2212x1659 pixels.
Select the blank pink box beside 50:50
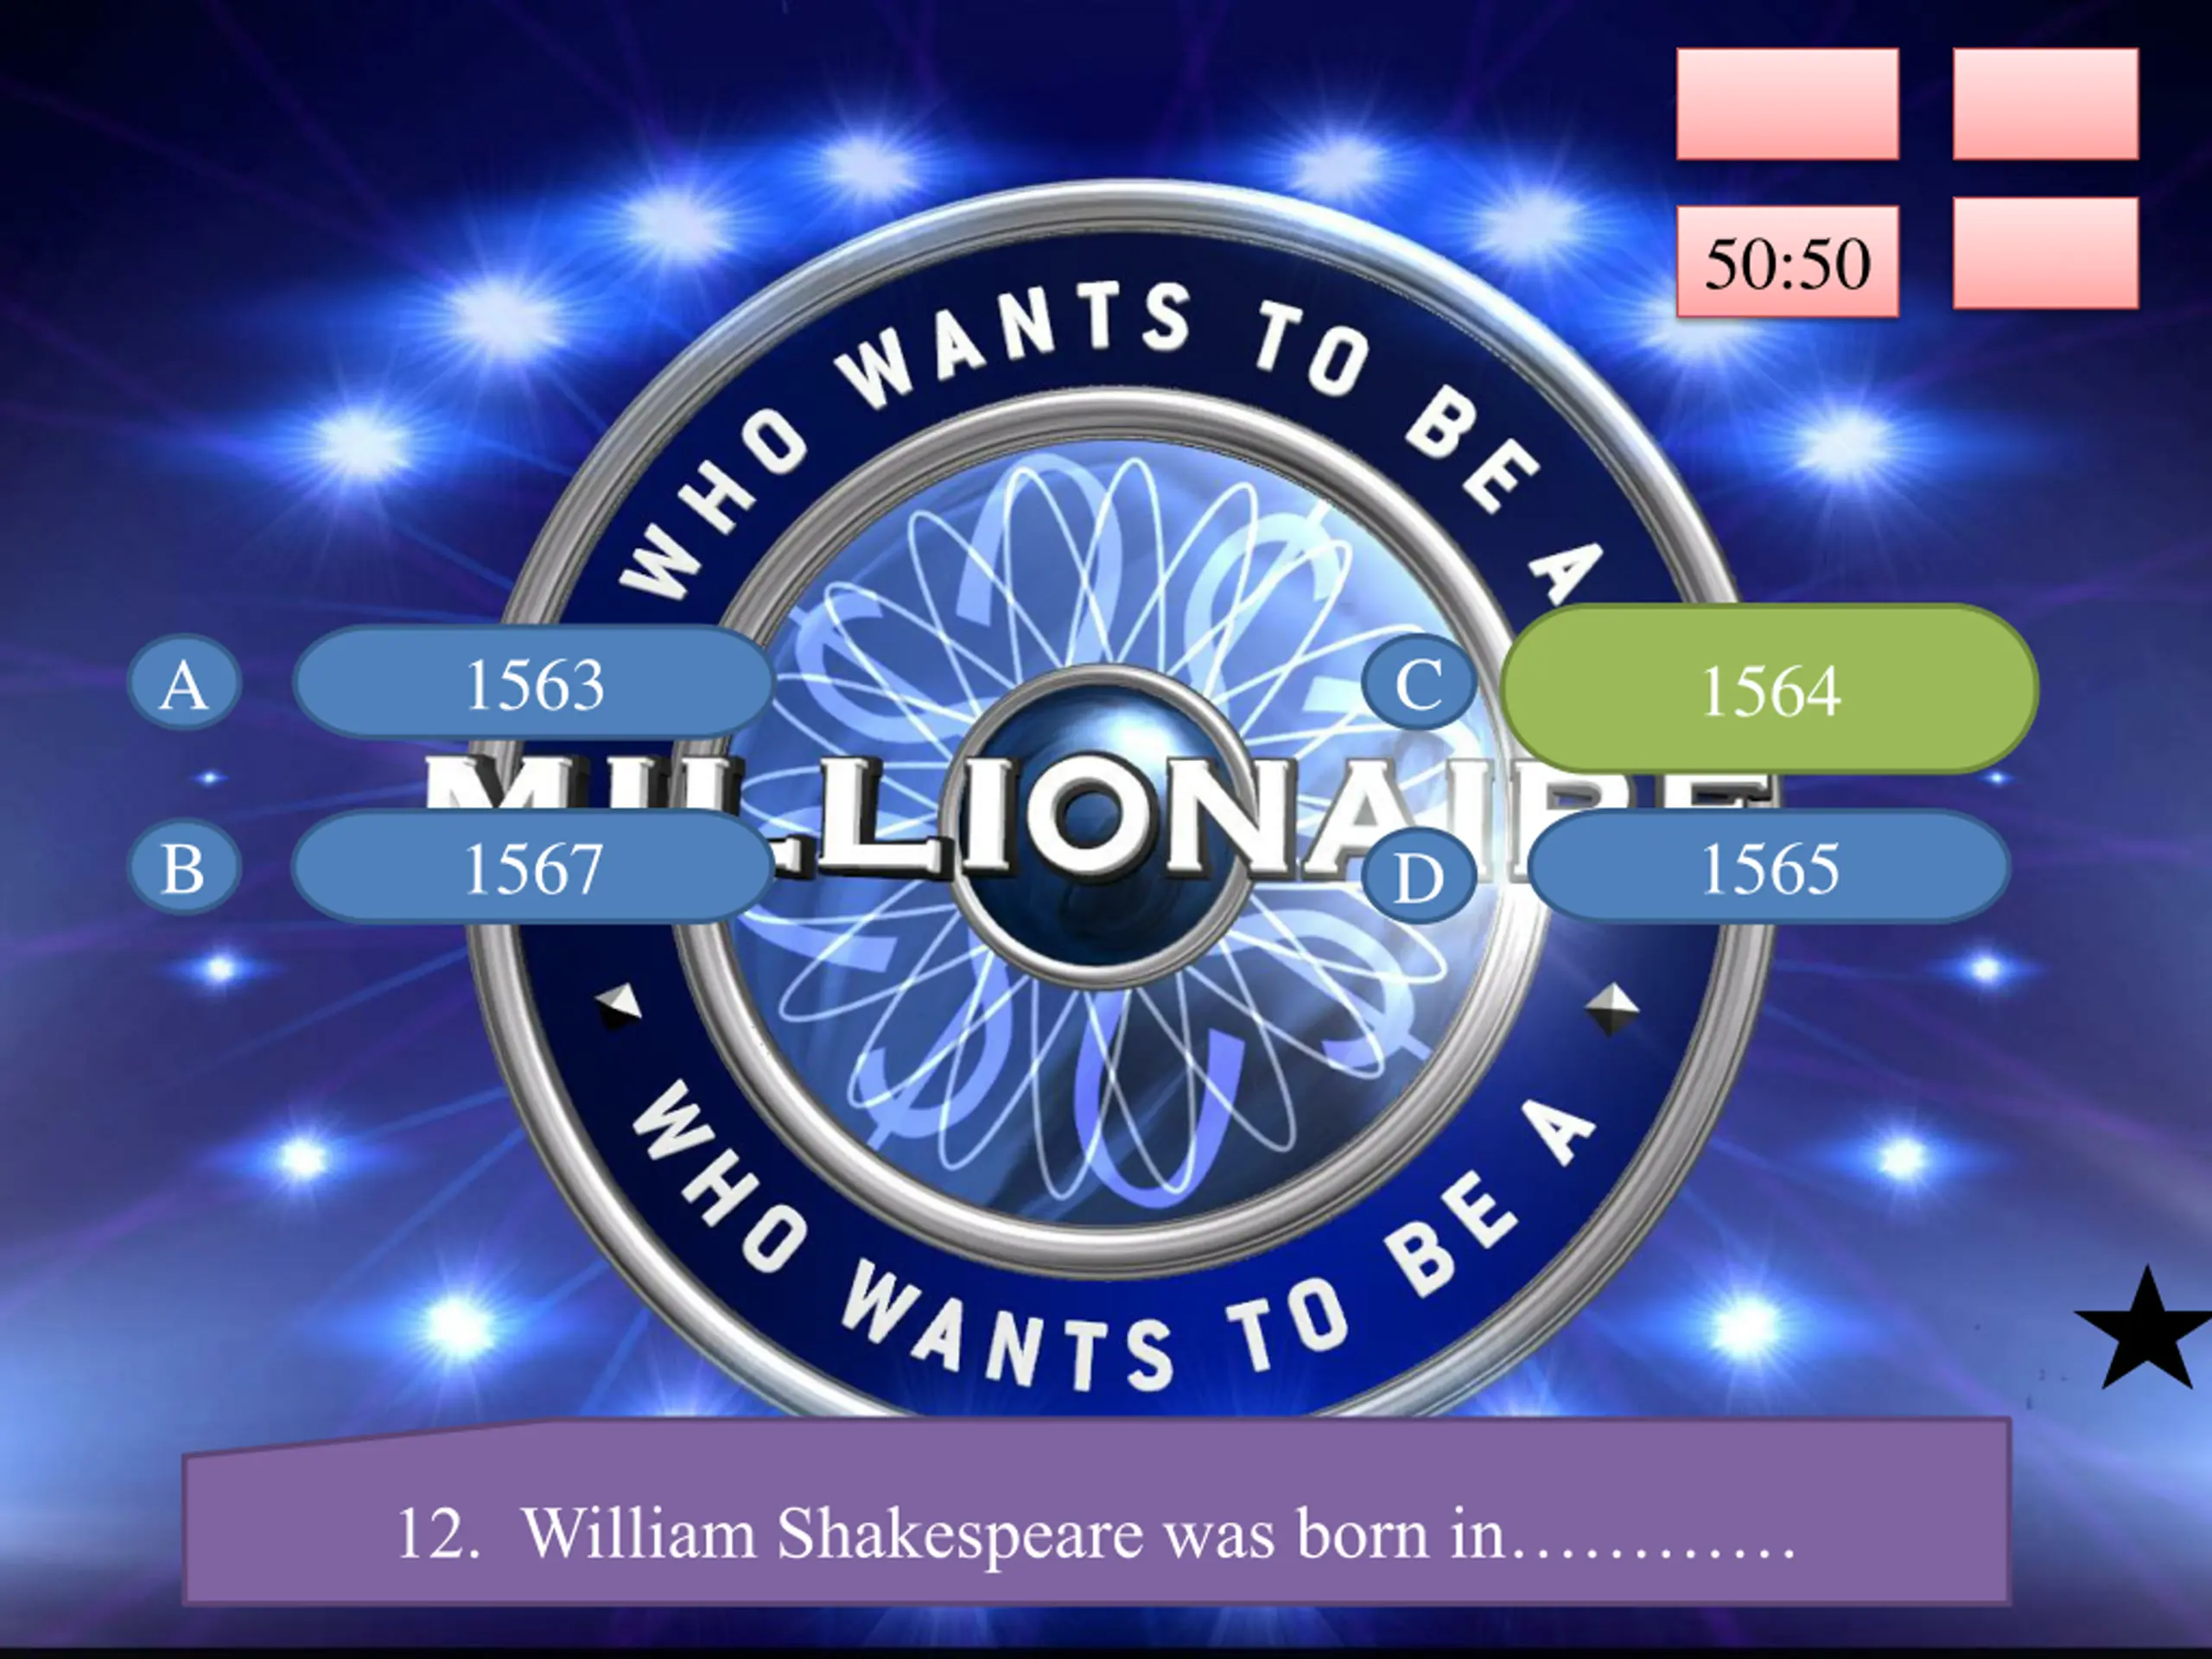pyautogui.click(x=2046, y=252)
